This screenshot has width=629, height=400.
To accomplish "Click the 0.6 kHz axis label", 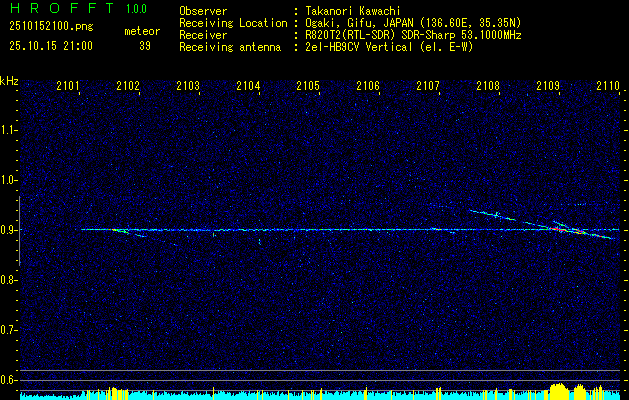I will [x=9, y=380].
